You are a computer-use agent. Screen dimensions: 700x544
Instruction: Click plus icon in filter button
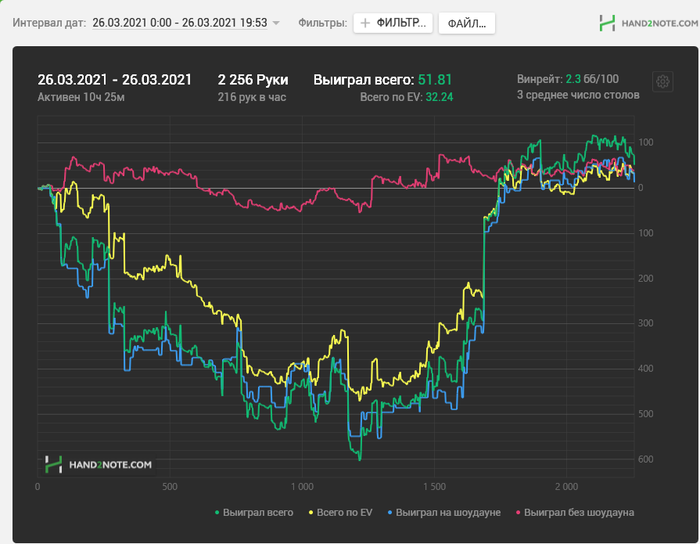[x=365, y=23]
